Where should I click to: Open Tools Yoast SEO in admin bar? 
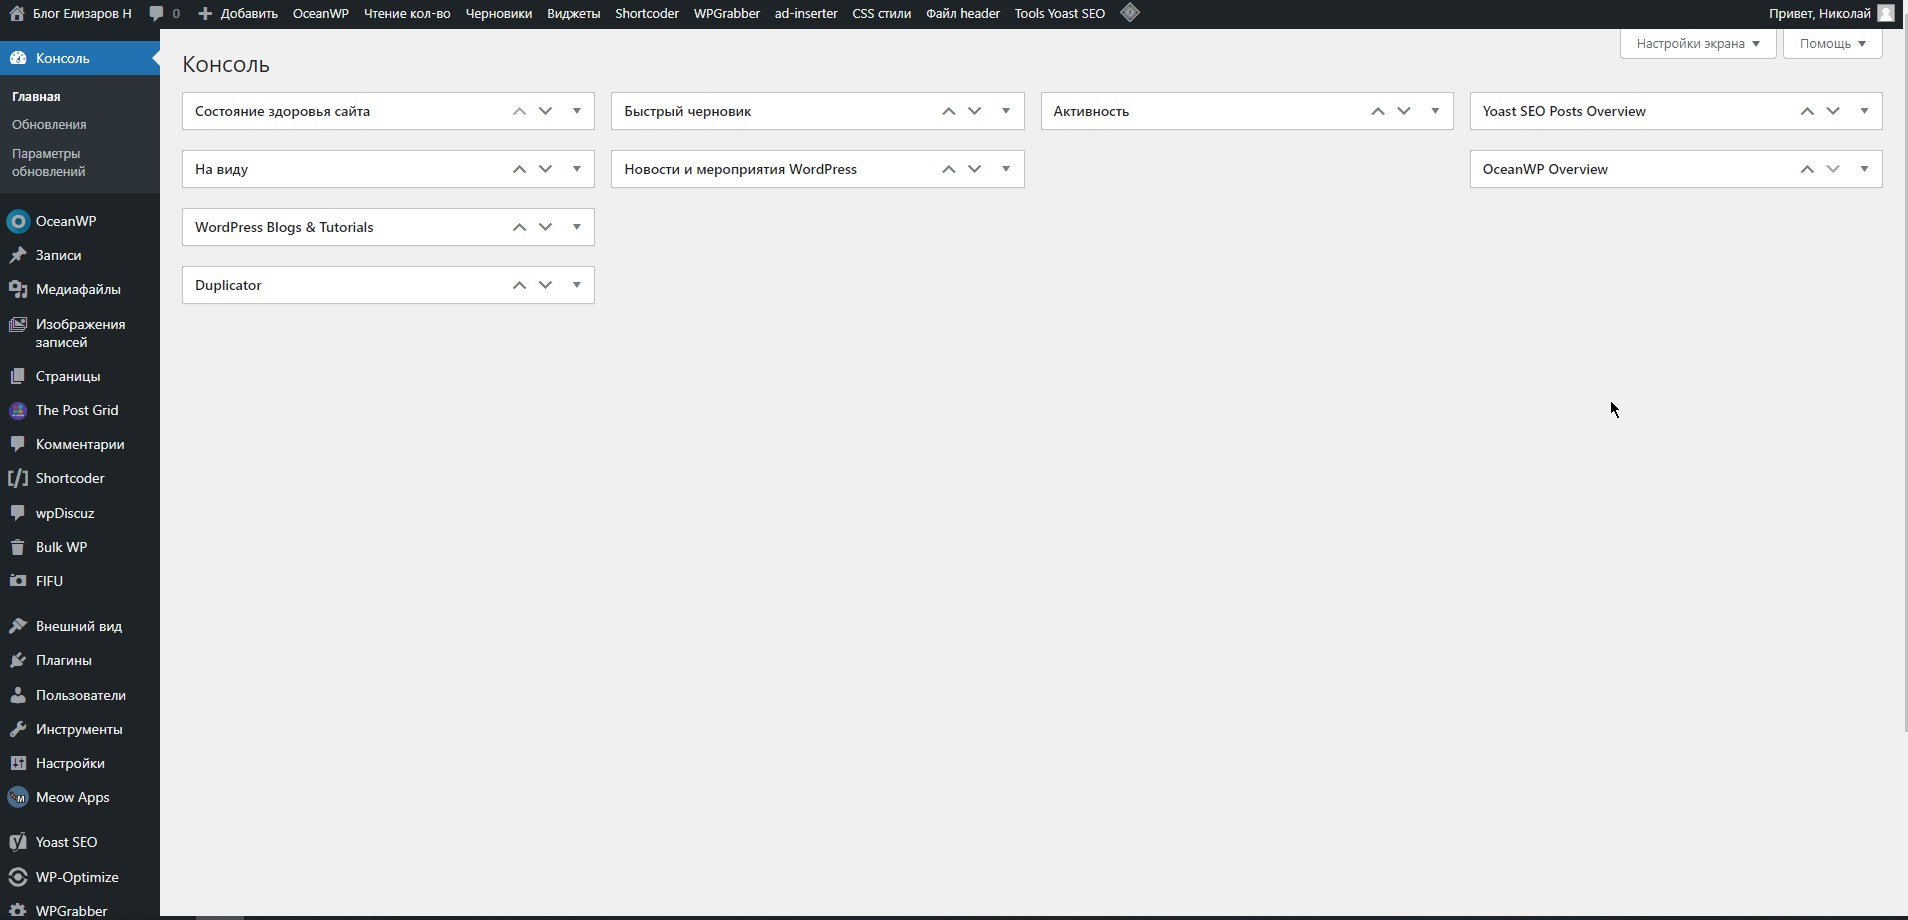1060,14
